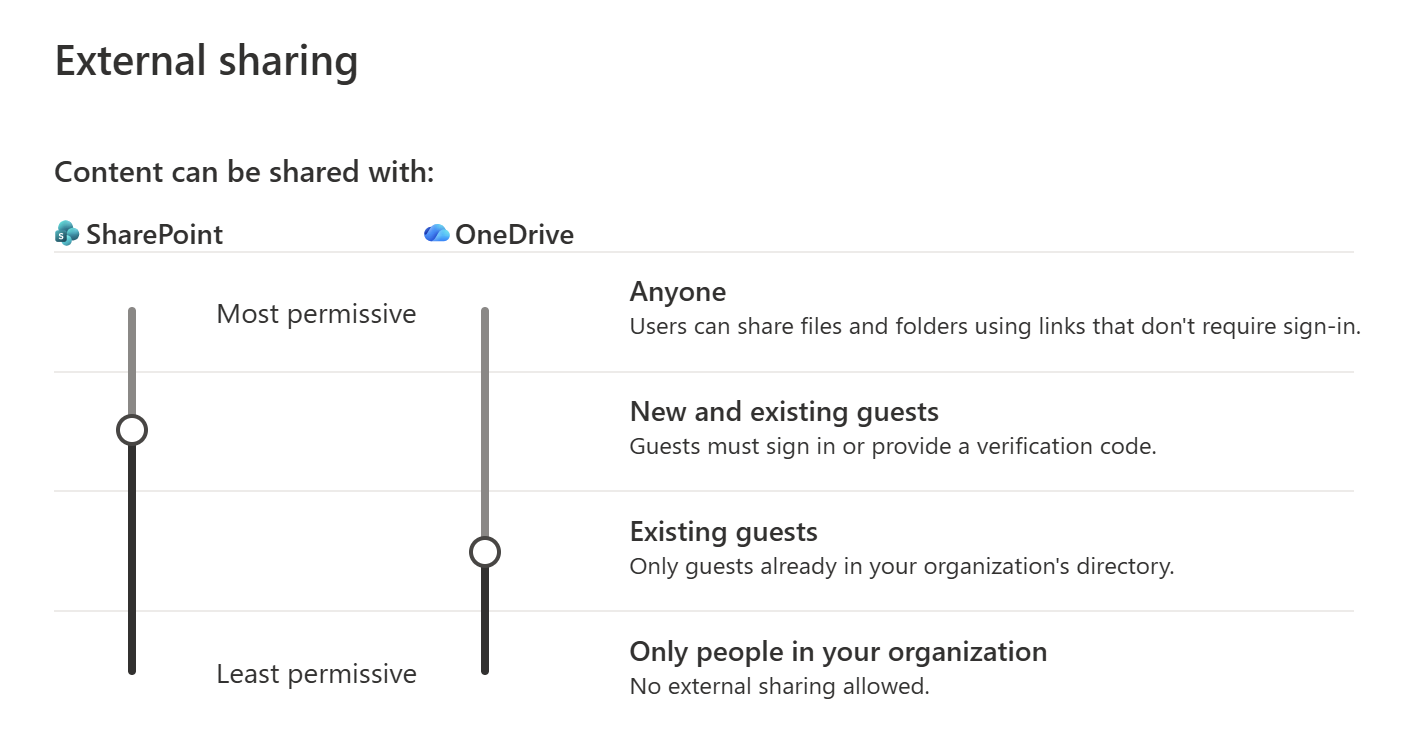
Task: Set SharePoint sharing to Only people in your organization
Action: (131, 670)
